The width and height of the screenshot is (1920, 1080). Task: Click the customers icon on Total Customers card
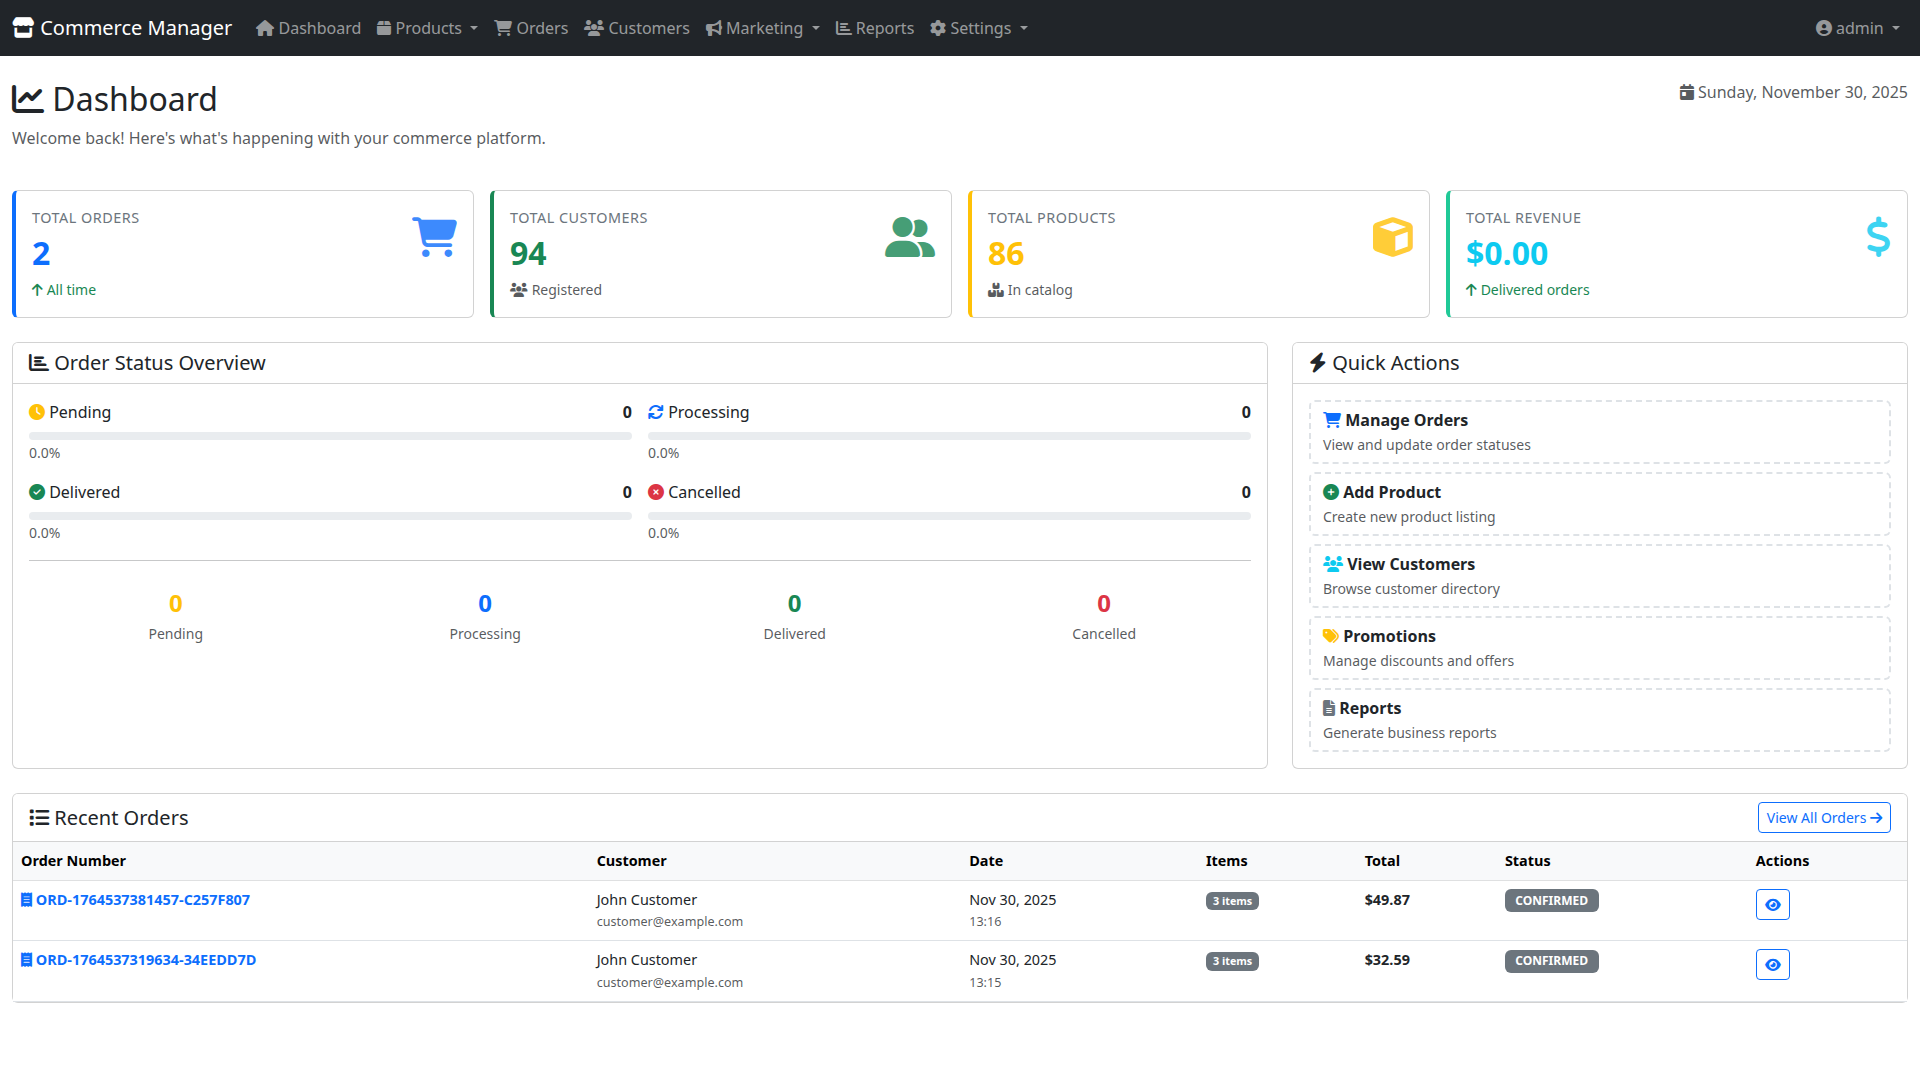(908, 237)
